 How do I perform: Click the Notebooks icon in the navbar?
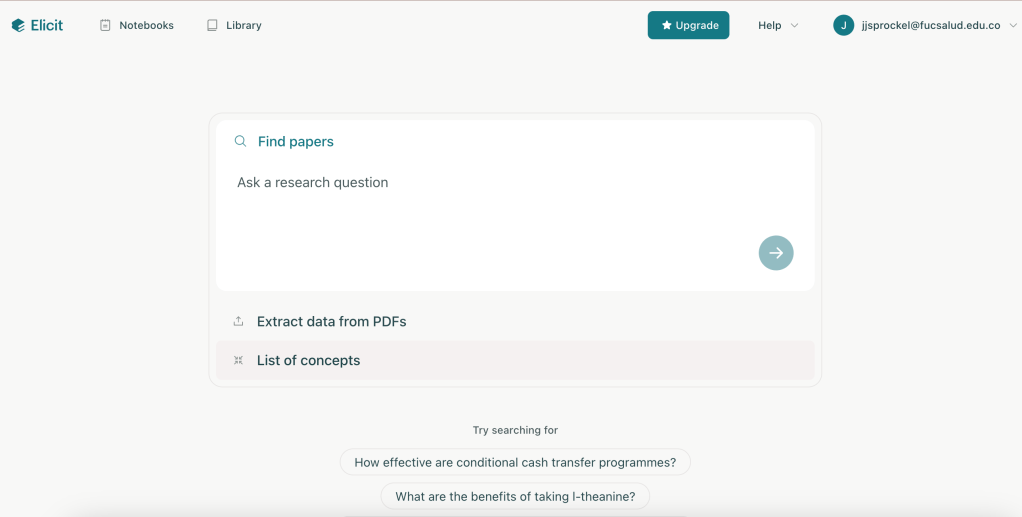(105, 25)
